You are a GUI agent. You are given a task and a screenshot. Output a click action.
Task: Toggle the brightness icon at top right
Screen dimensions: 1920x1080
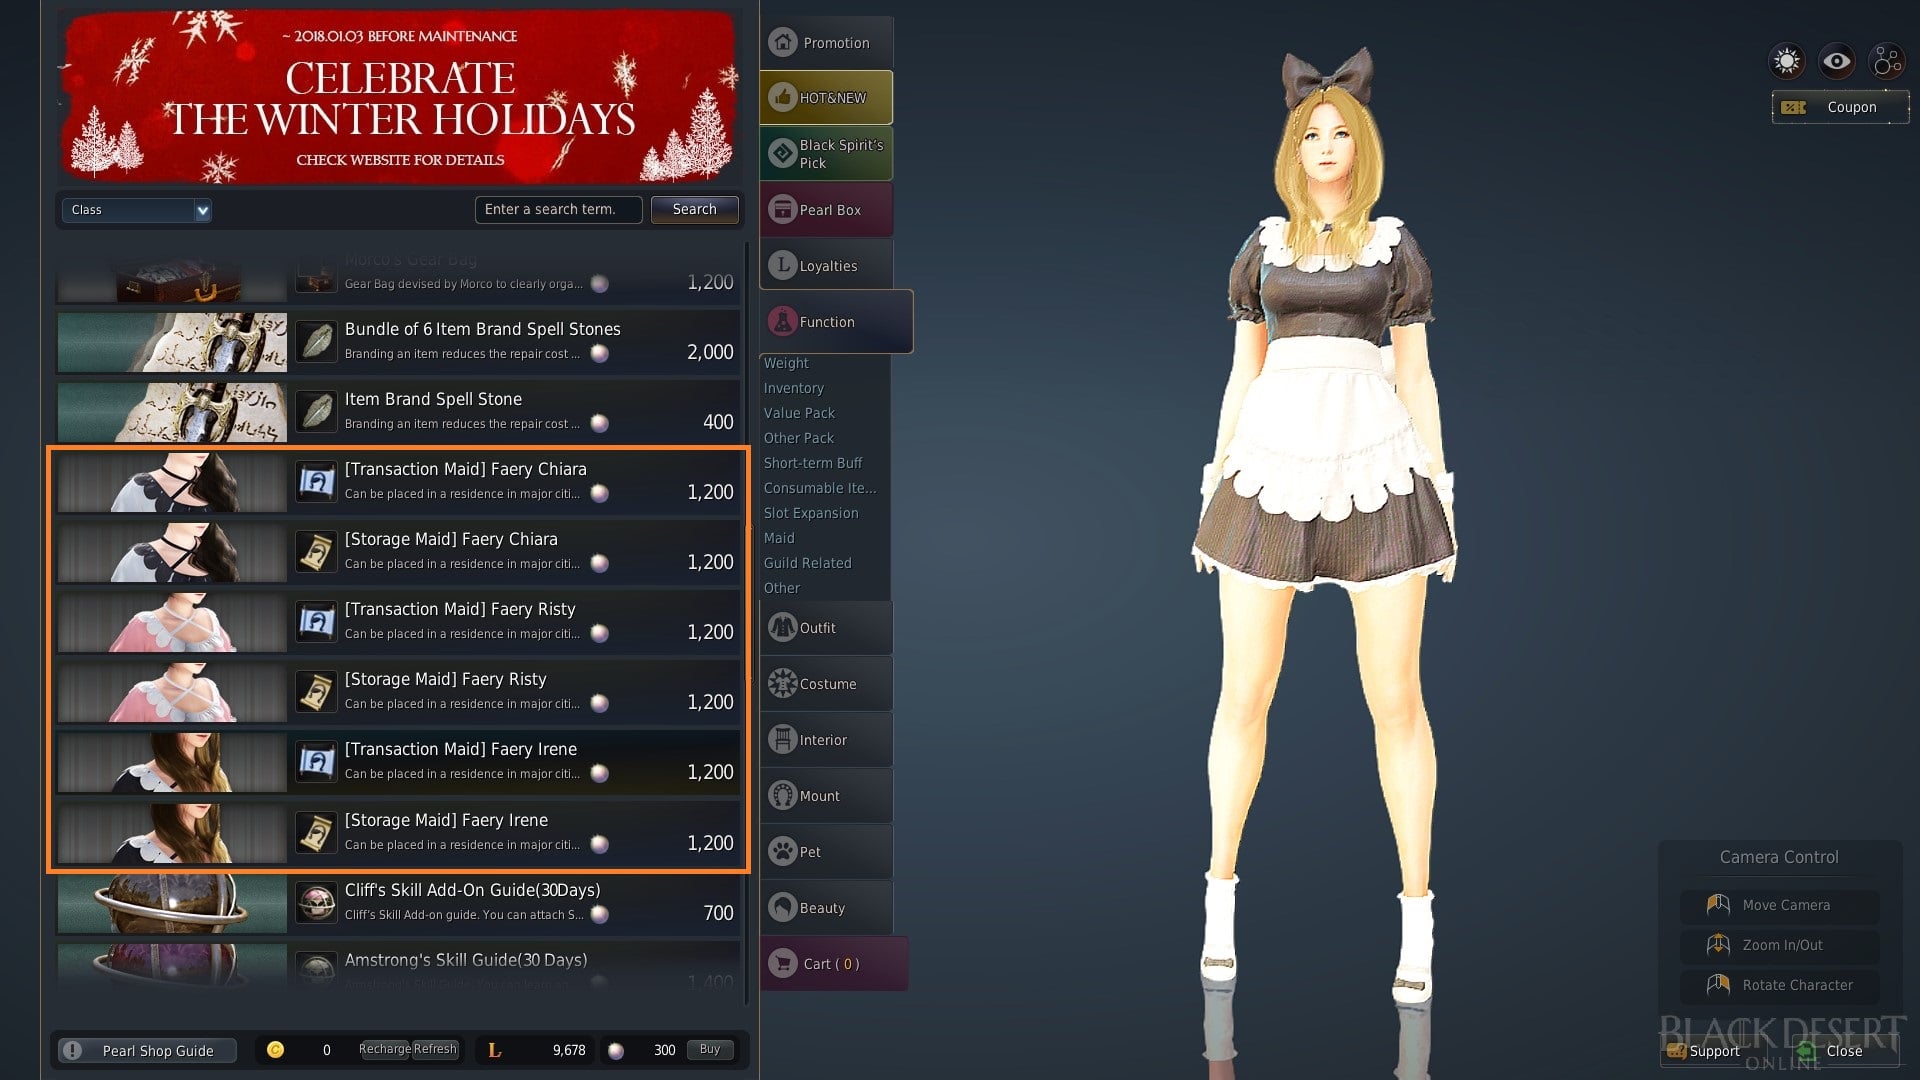[x=1786, y=61]
